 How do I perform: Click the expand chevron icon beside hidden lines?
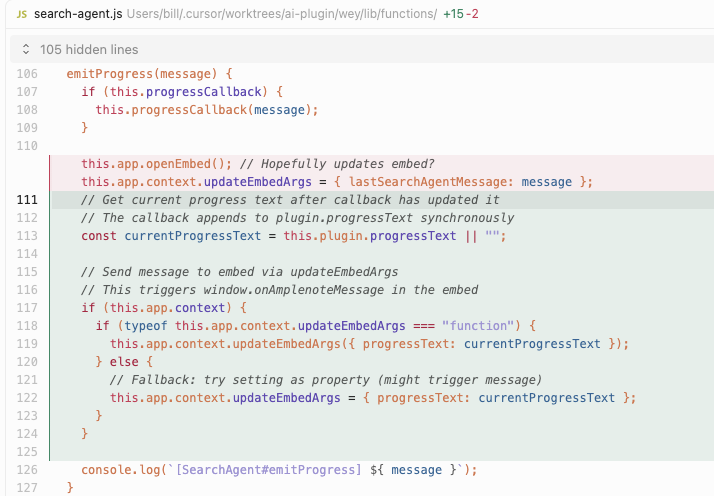26,49
